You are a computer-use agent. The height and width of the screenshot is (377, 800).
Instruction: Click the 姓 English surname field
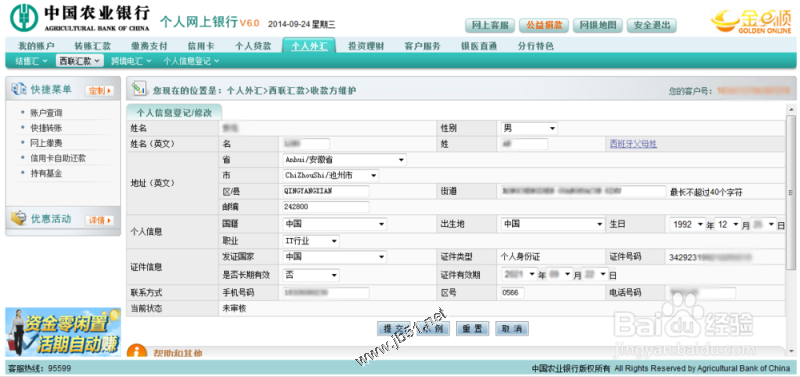tap(524, 144)
